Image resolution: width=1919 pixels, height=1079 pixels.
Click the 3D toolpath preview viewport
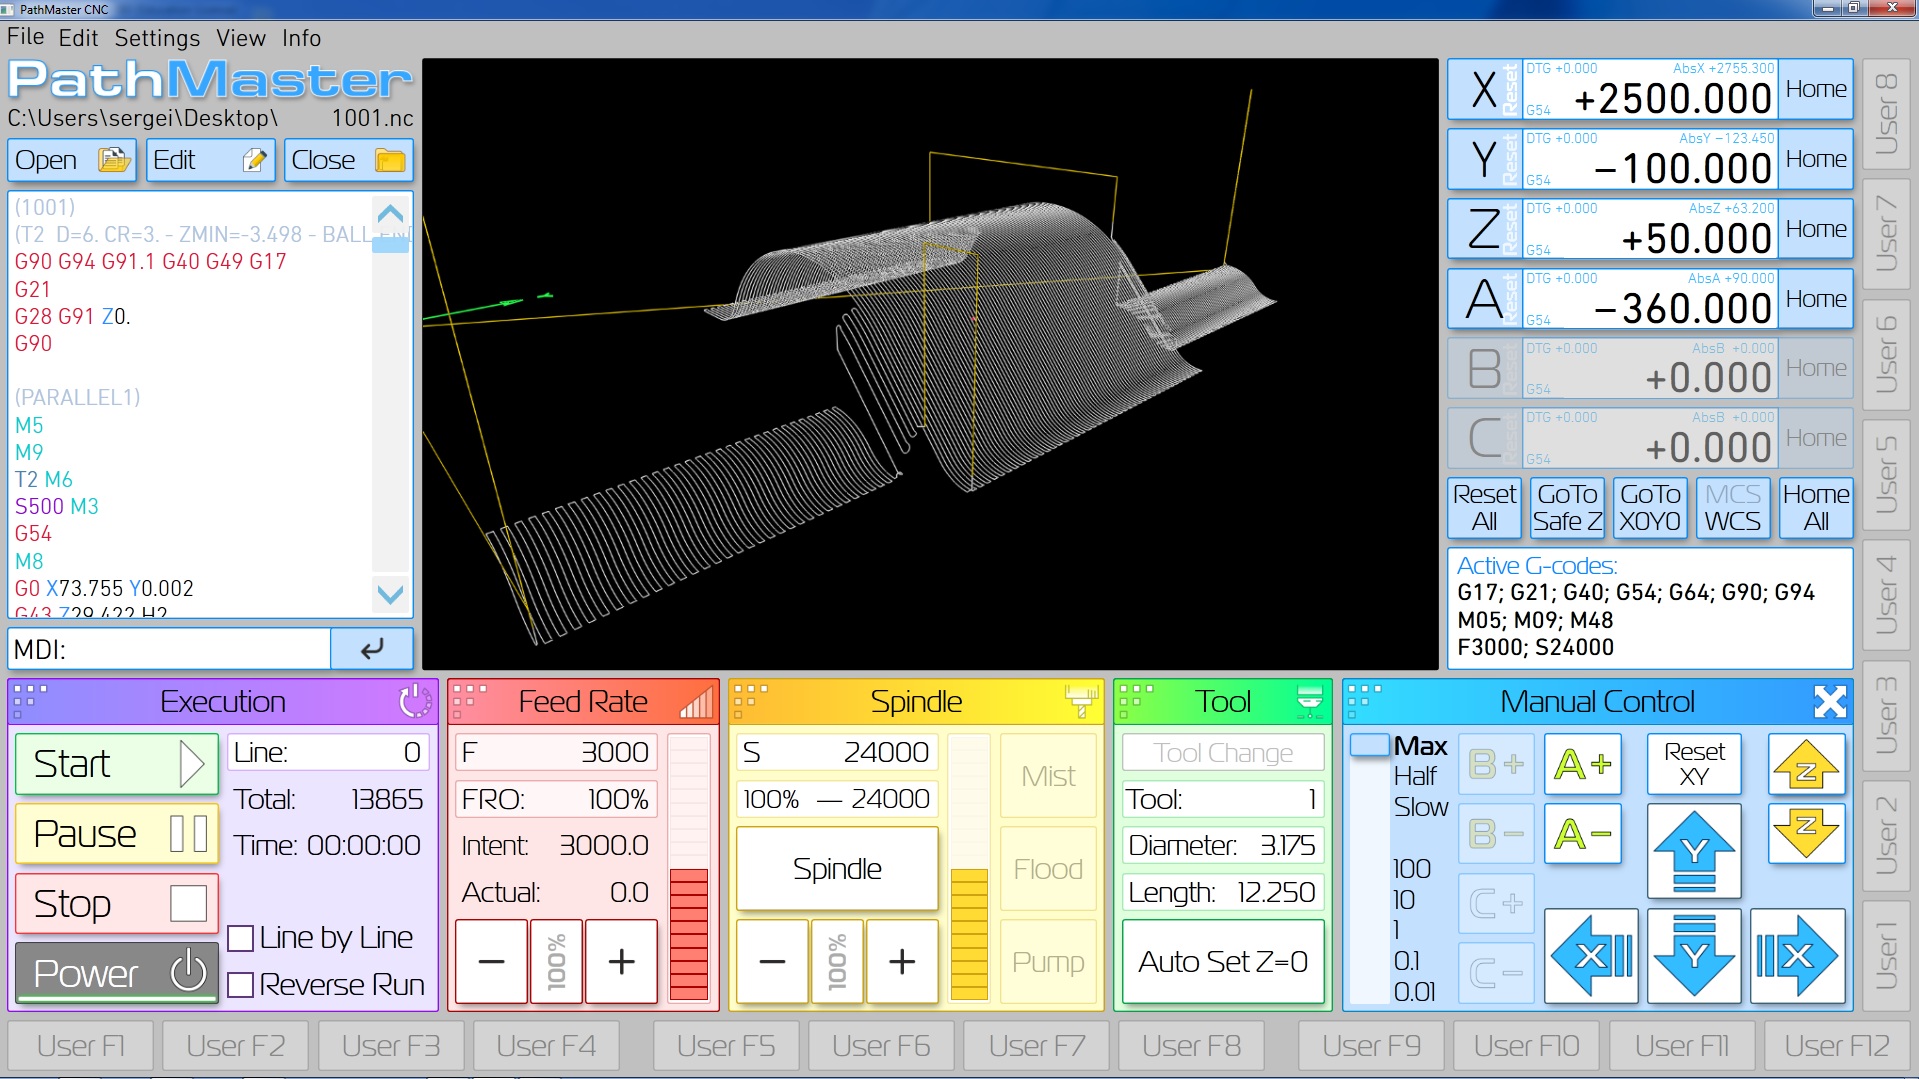(930, 364)
